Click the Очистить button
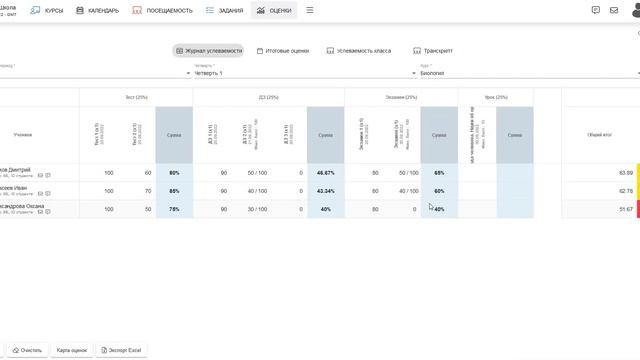Viewport: 640px width, 360px height. click(27, 350)
